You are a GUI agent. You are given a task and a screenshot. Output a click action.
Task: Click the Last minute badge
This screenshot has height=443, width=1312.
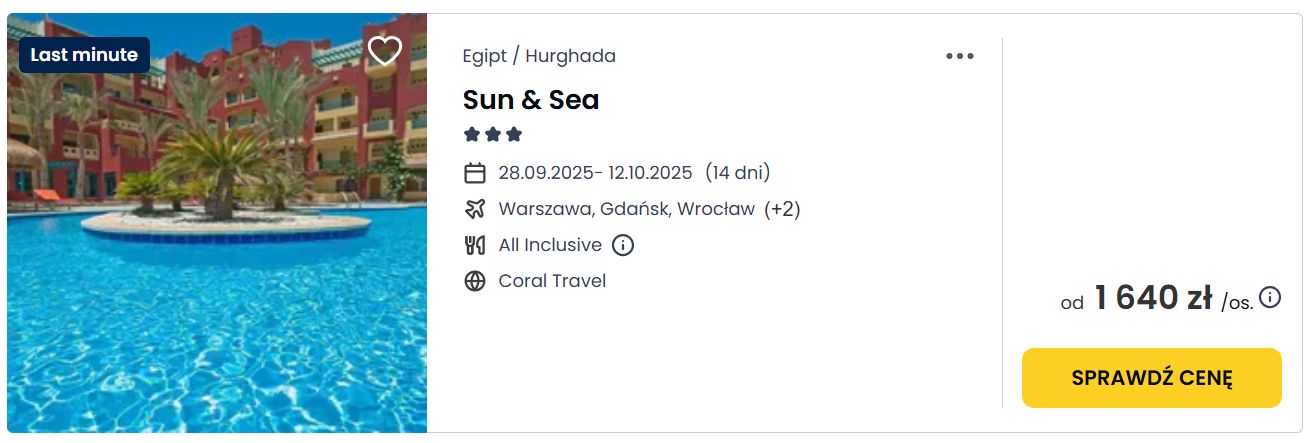click(84, 55)
